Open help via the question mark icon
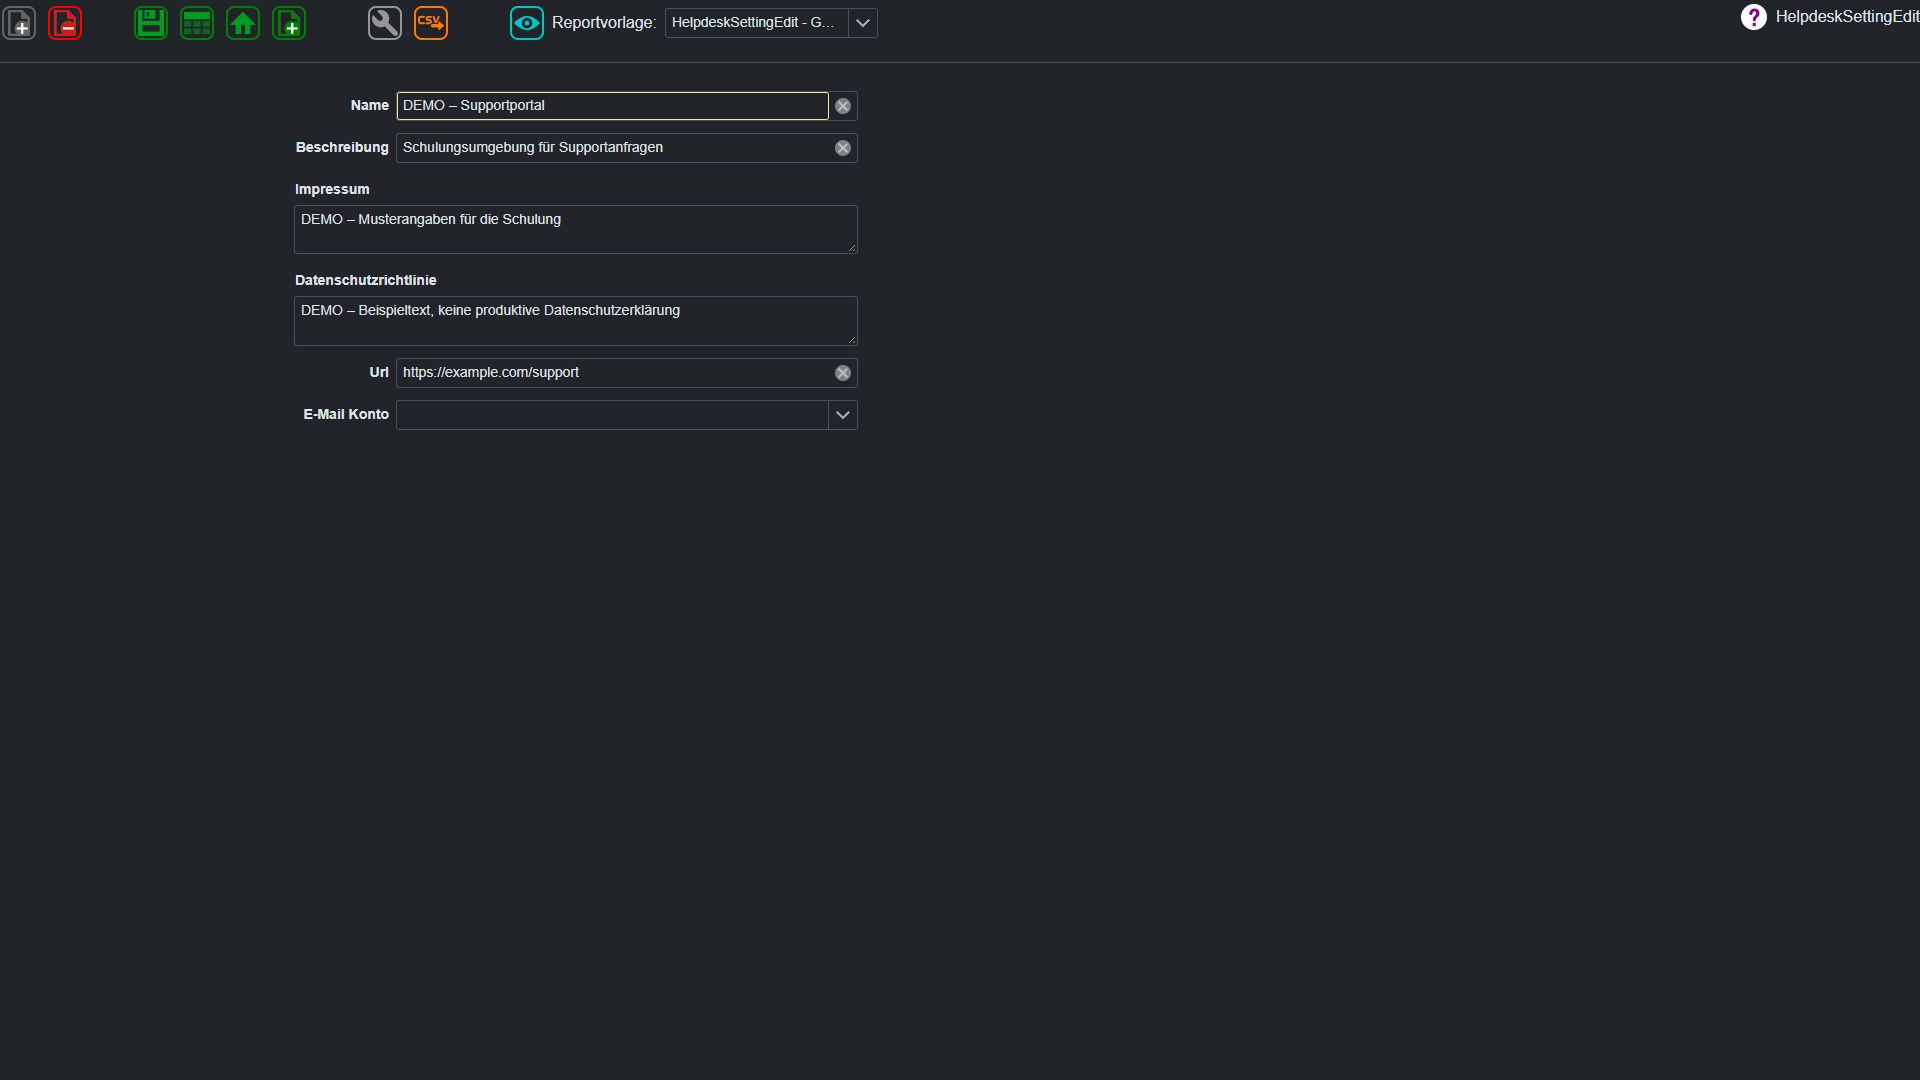1920x1080 pixels. coord(1754,17)
